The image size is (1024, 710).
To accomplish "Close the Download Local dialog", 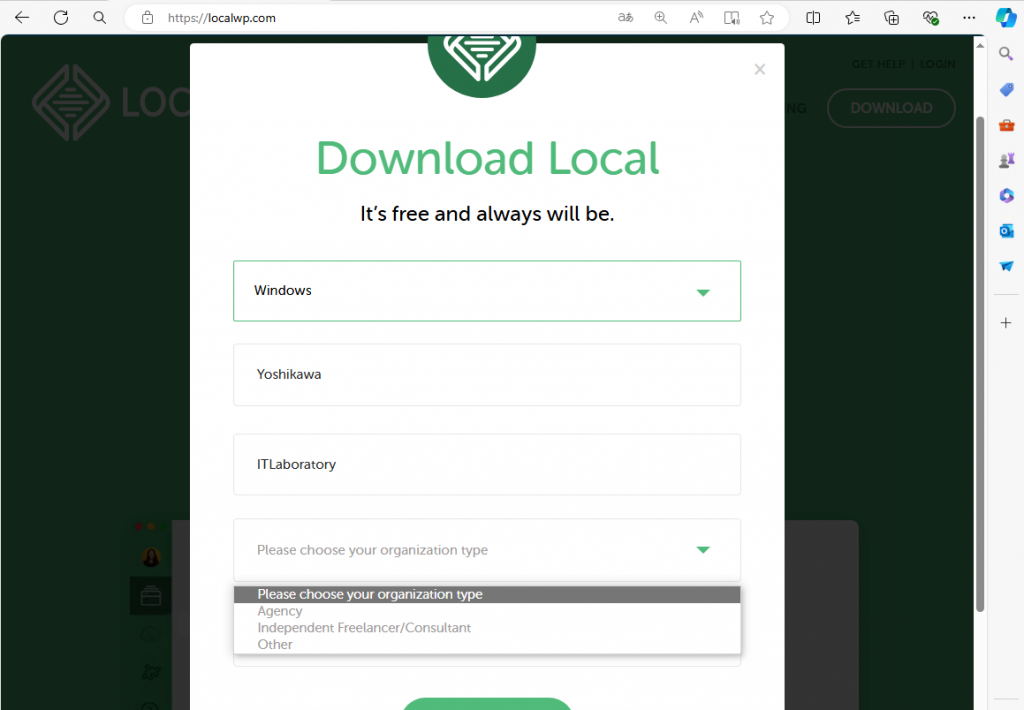I will click(x=760, y=69).
